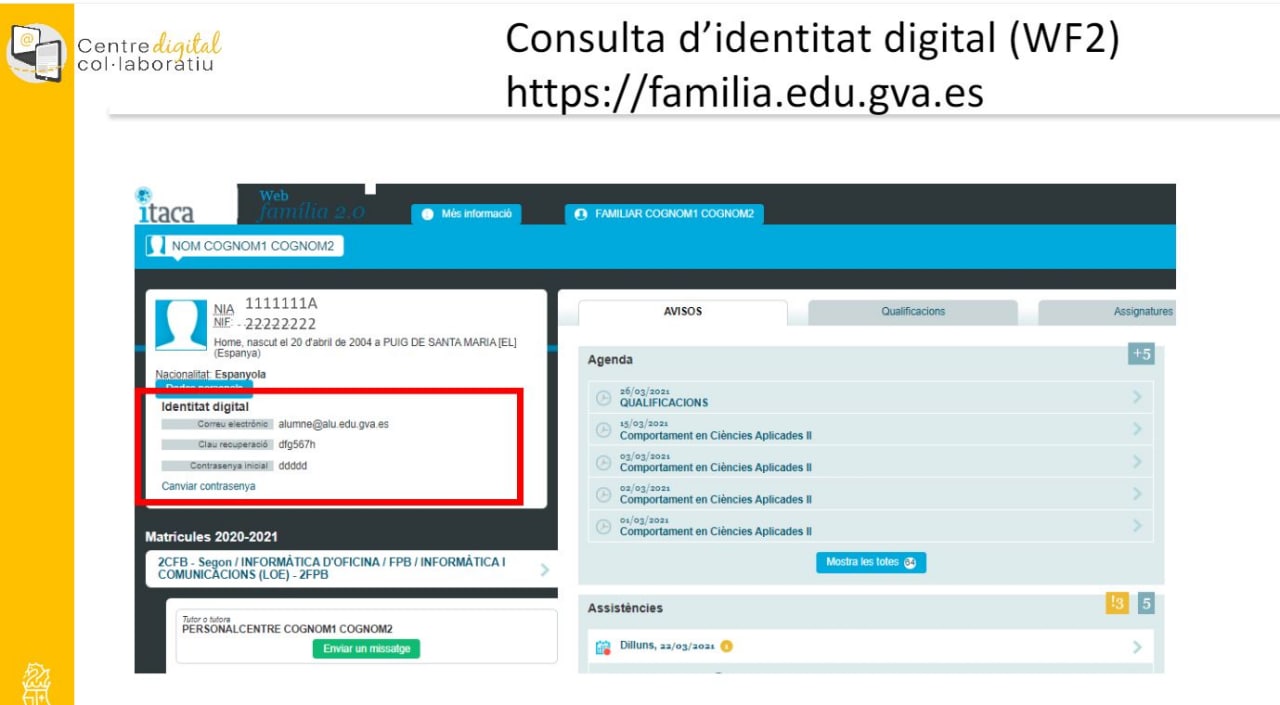Click the Canviar contrasenya link
Viewport: 1280px width, 705px height.
point(208,486)
